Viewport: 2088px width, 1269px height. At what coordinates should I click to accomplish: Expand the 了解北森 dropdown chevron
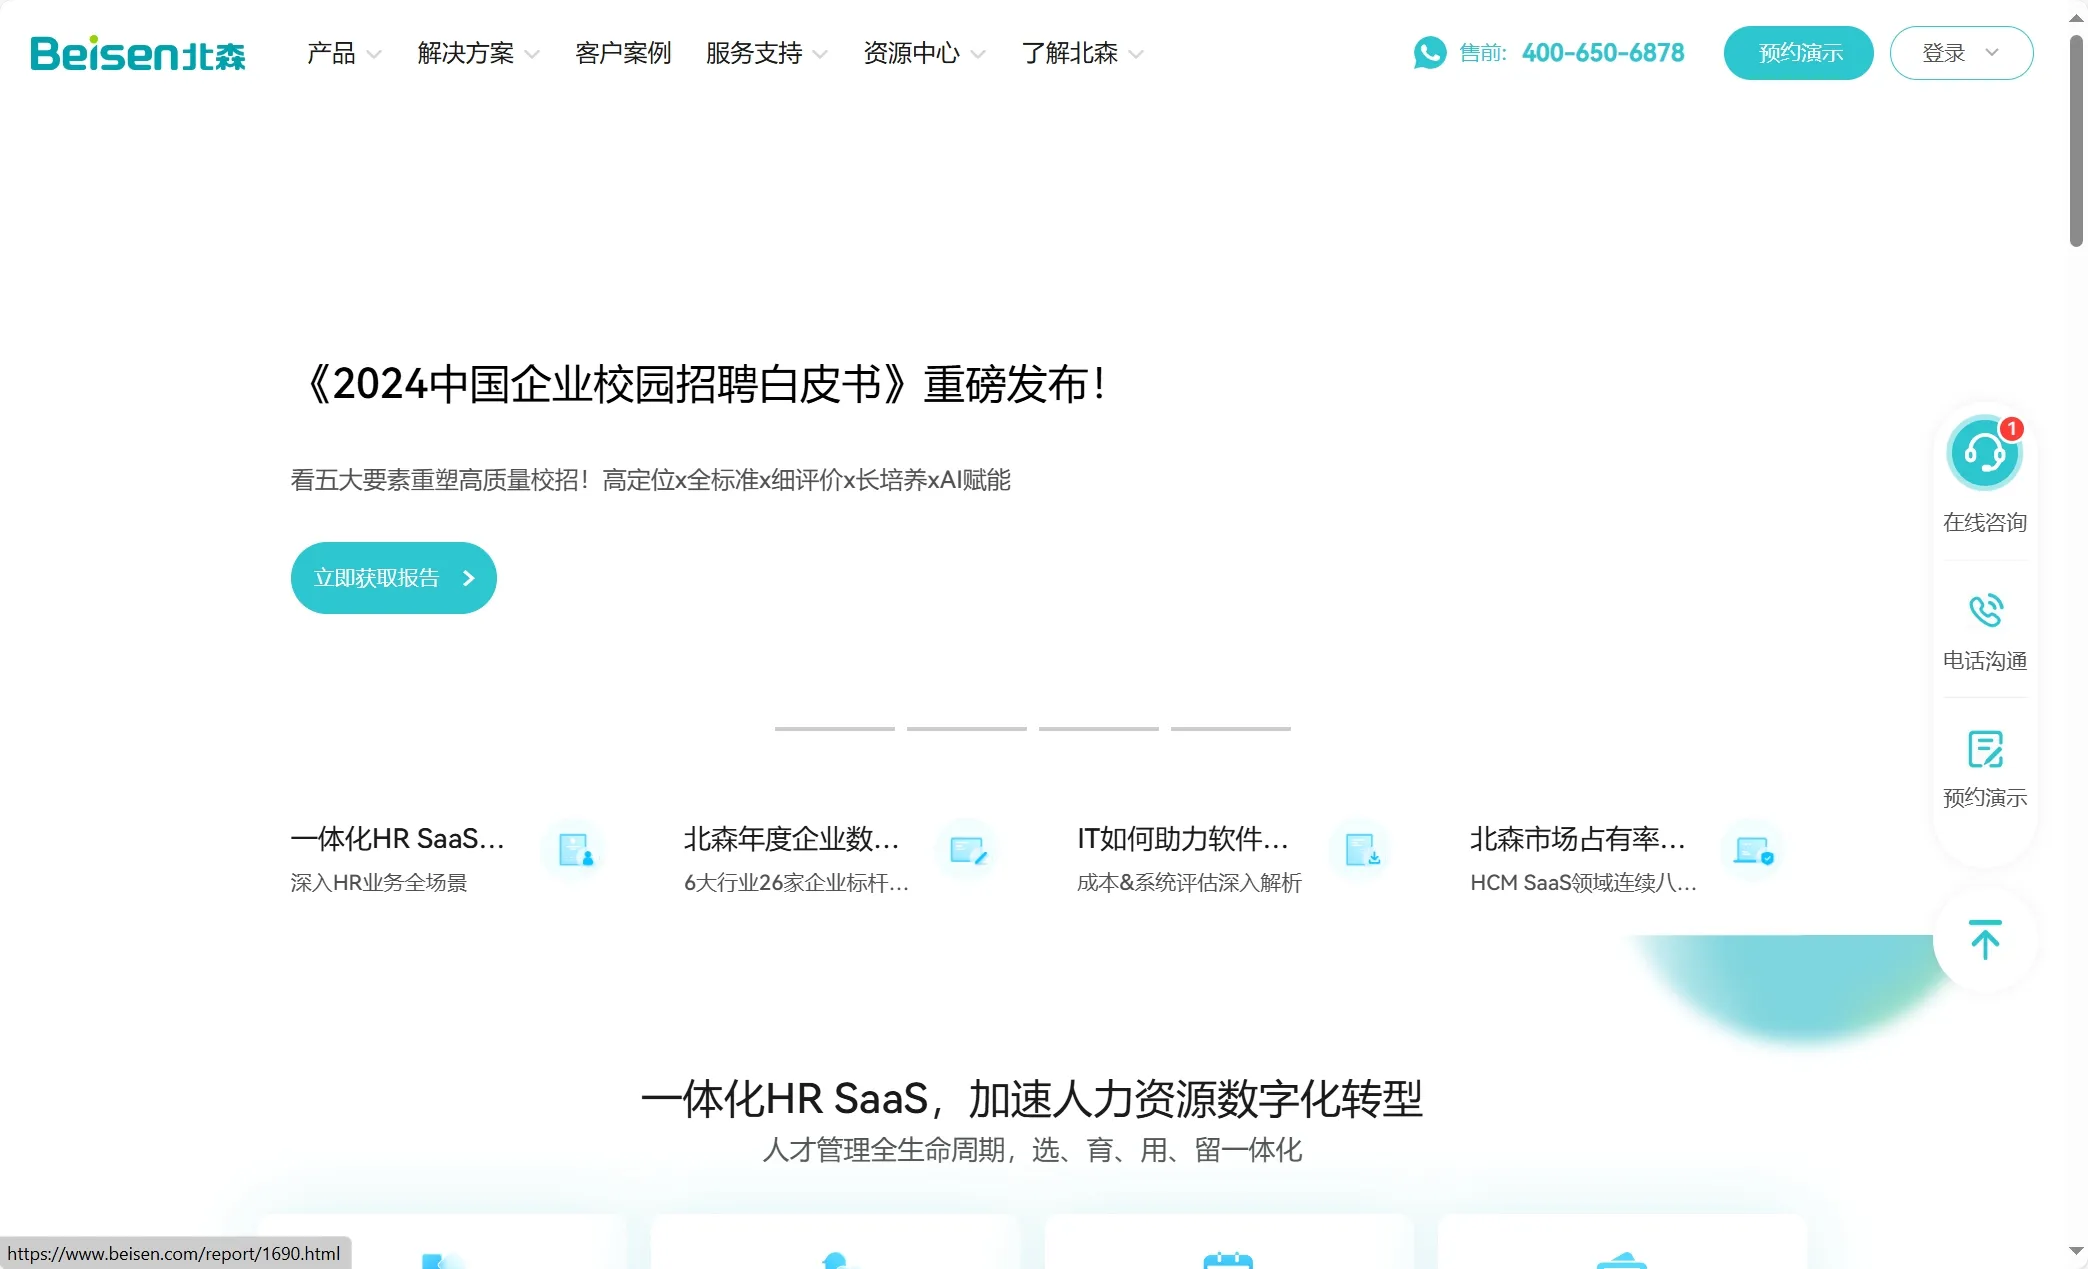pos(1135,54)
